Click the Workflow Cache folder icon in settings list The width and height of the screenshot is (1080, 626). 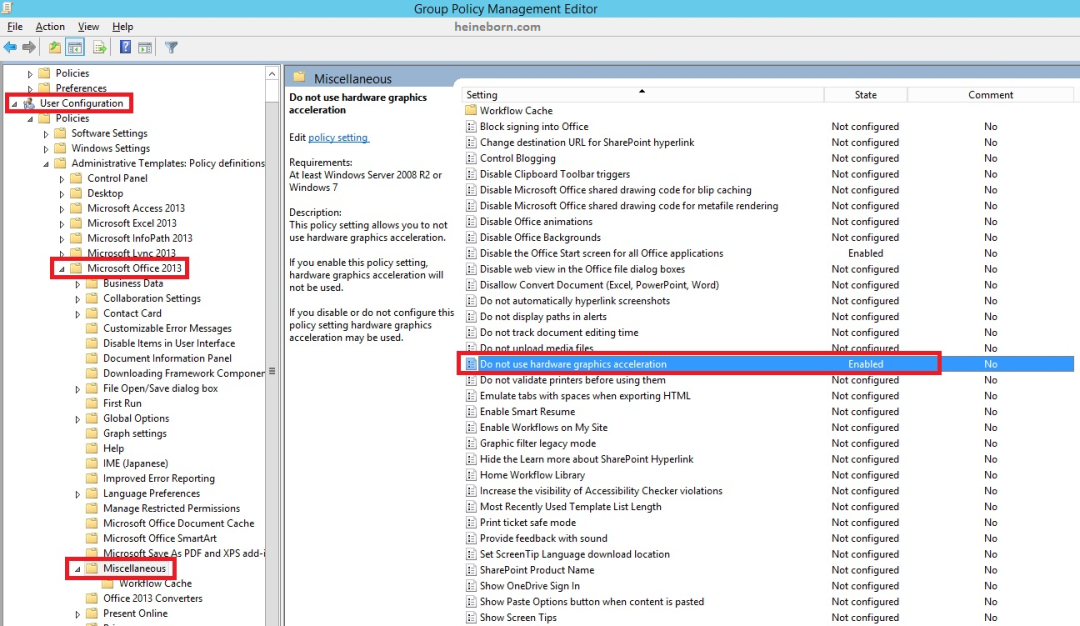(471, 110)
